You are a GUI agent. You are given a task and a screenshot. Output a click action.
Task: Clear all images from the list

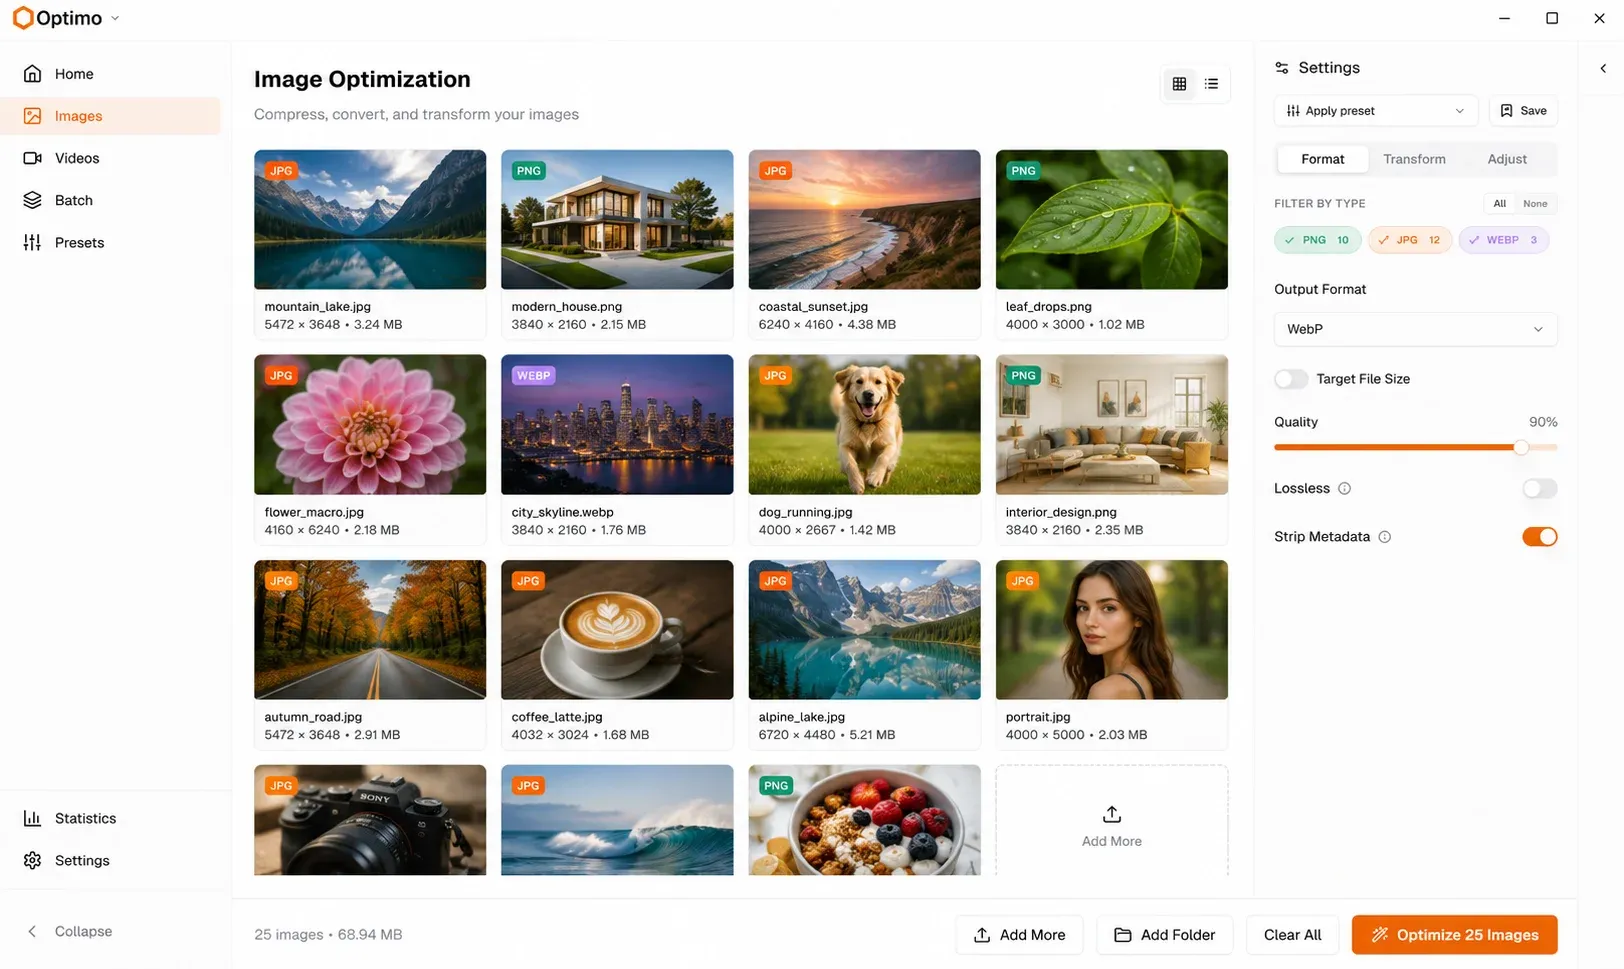click(x=1292, y=935)
